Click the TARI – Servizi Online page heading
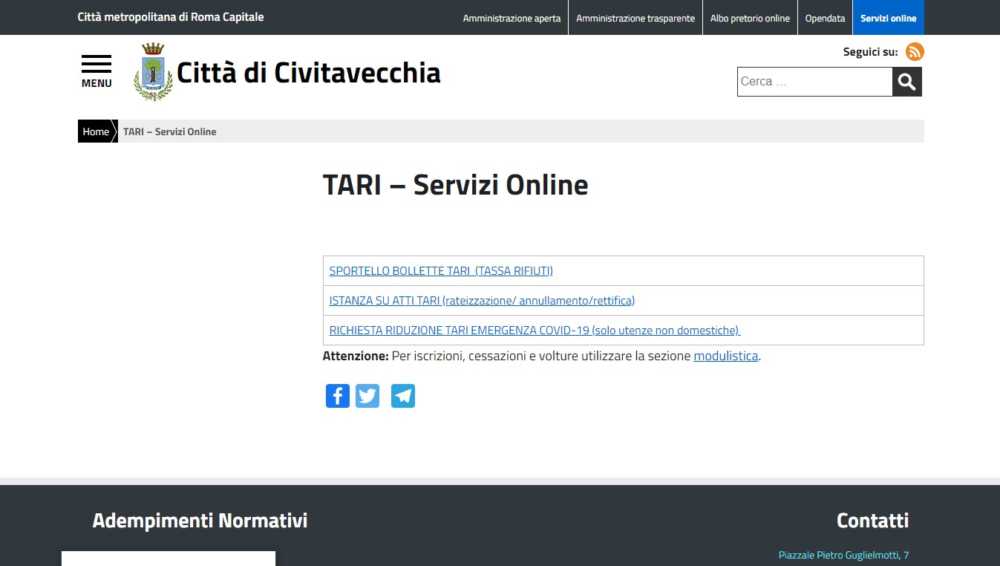 pyautogui.click(x=455, y=185)
